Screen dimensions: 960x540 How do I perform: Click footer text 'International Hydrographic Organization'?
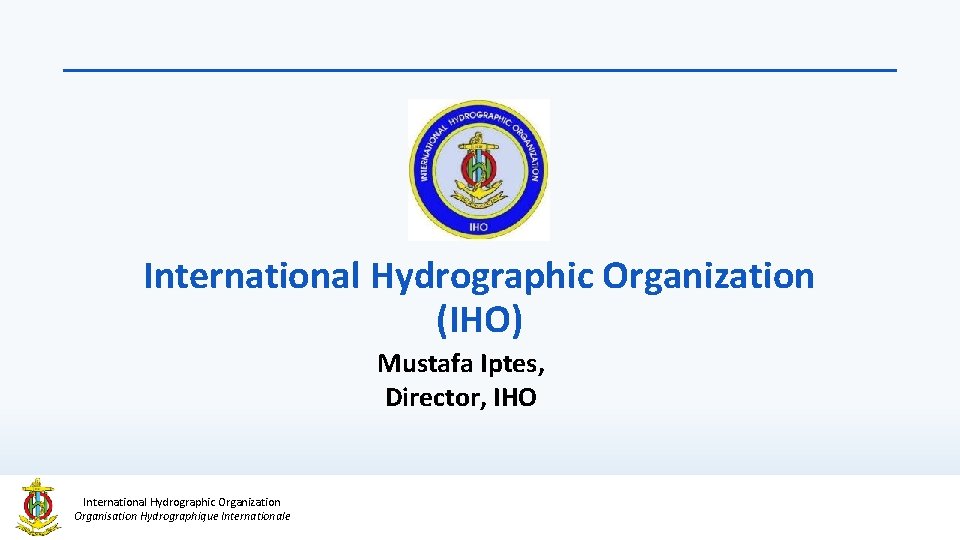point(182,502)
